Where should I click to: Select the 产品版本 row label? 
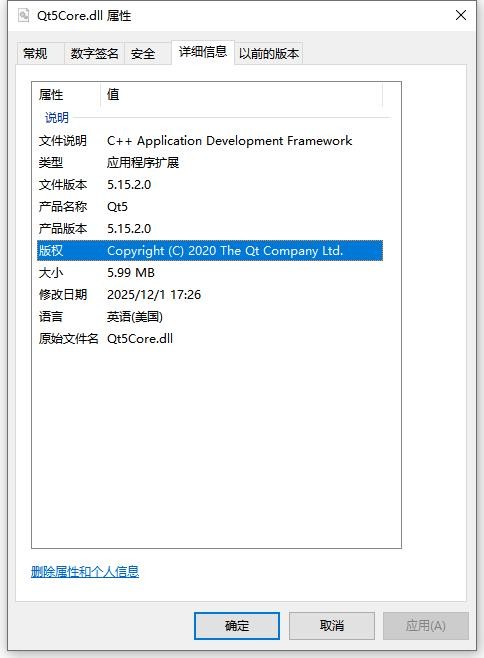pyautogui.click(x=63, y=229)
